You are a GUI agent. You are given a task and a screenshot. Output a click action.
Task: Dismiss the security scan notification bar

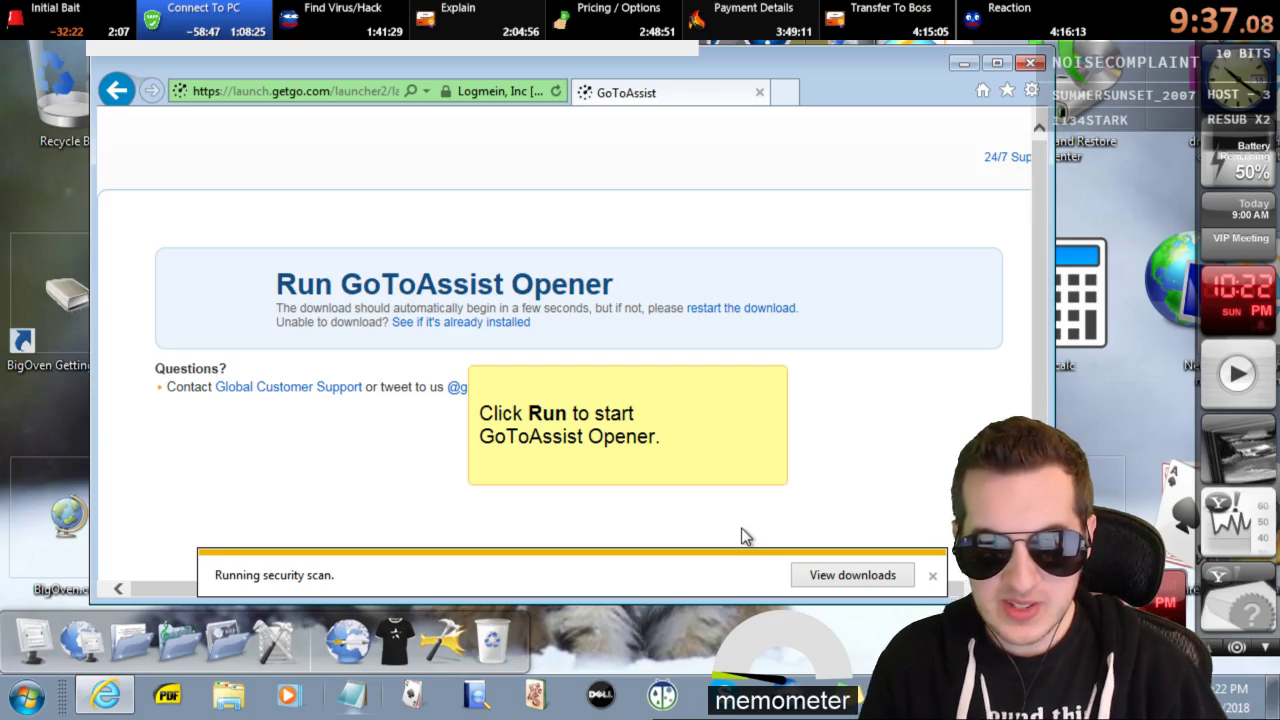click(932, 576)
